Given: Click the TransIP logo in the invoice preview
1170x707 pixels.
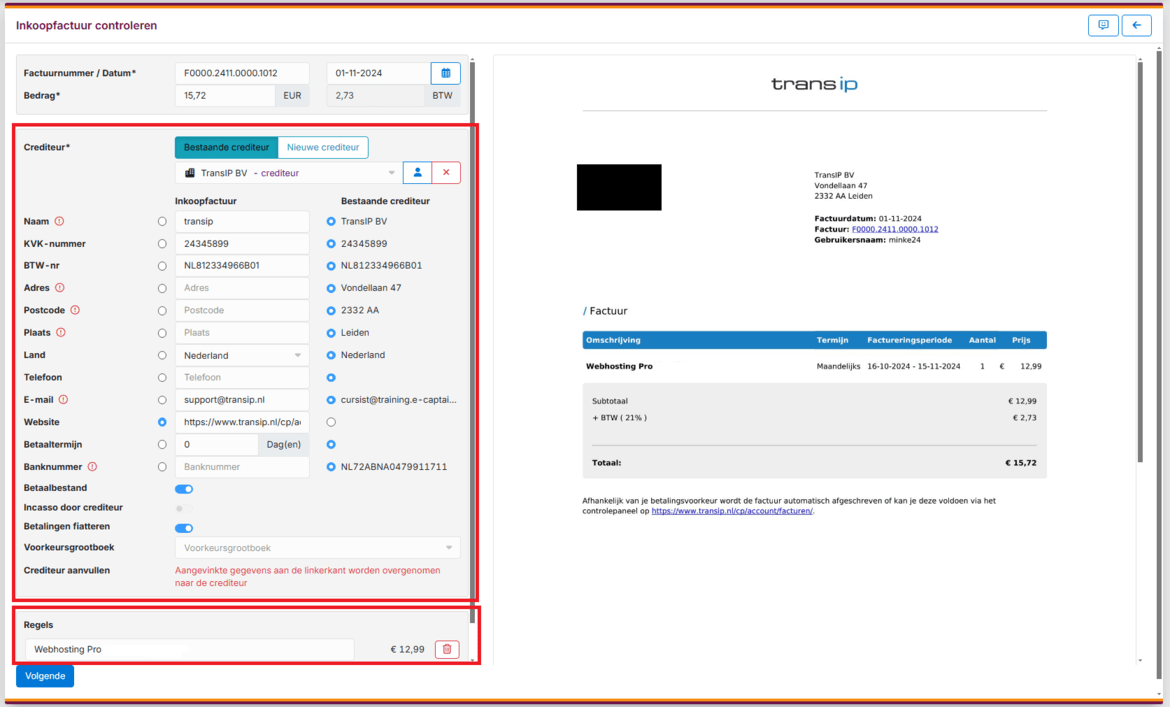Looking at the screenshot, I should click(814, 84).
